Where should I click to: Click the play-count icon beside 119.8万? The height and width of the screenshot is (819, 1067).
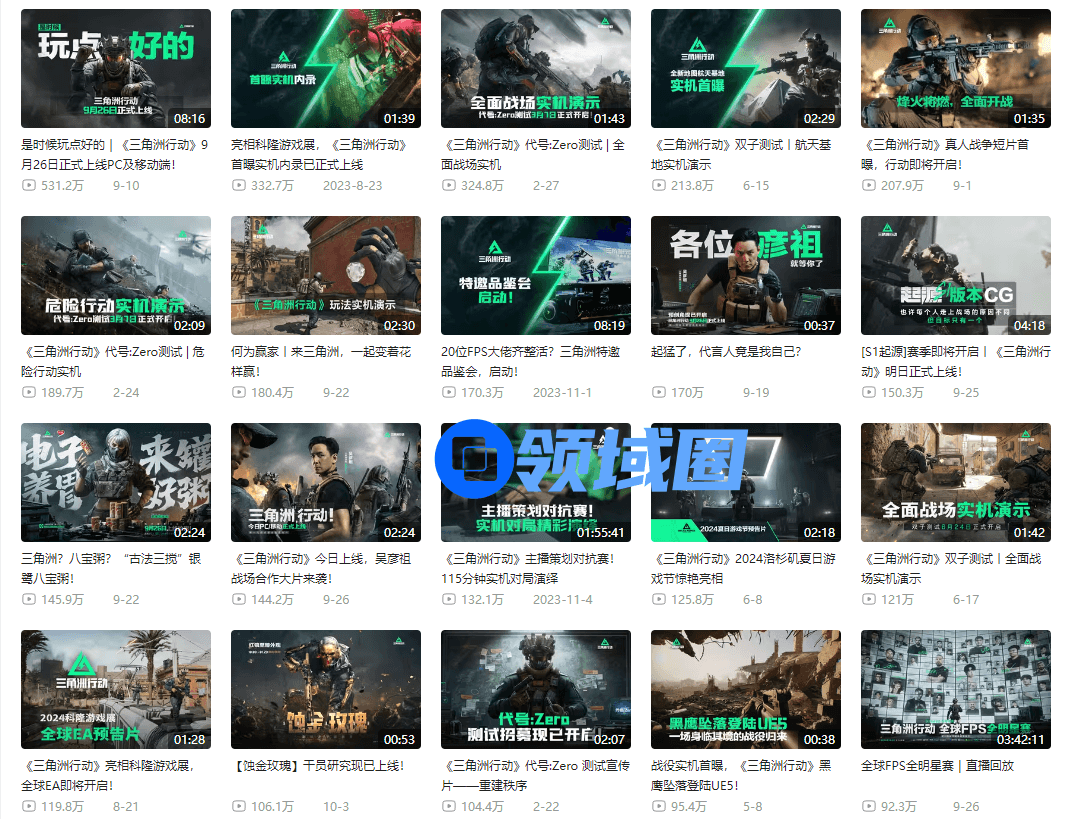point(28,807)
